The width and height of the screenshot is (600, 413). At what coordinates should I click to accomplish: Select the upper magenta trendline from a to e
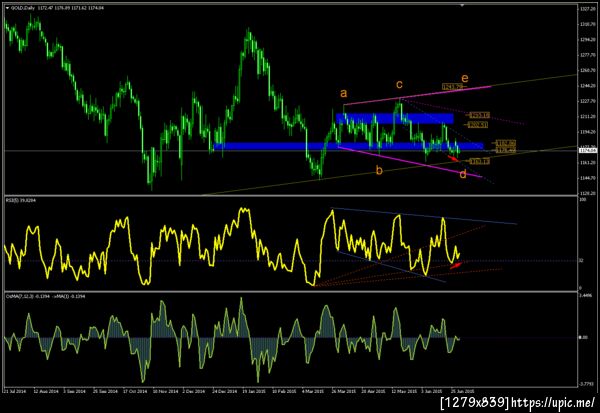point(417,96)
